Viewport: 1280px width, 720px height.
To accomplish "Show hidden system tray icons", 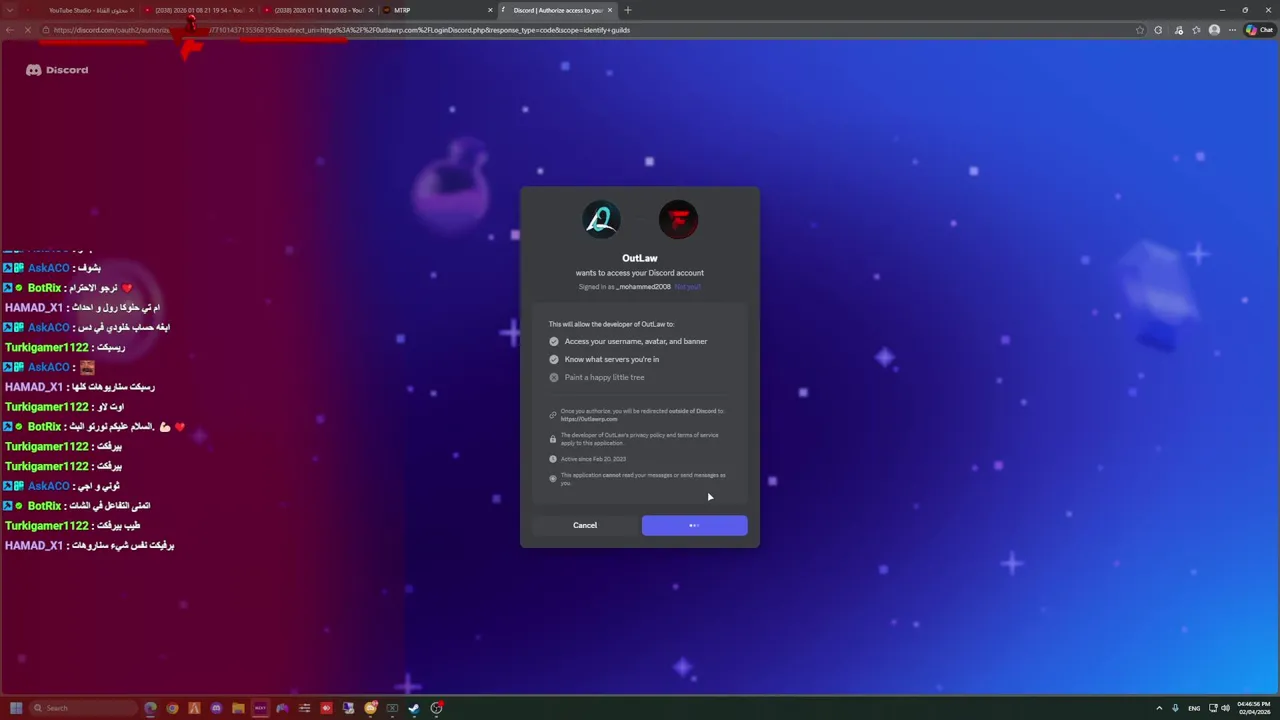I will pos(1160,708).
